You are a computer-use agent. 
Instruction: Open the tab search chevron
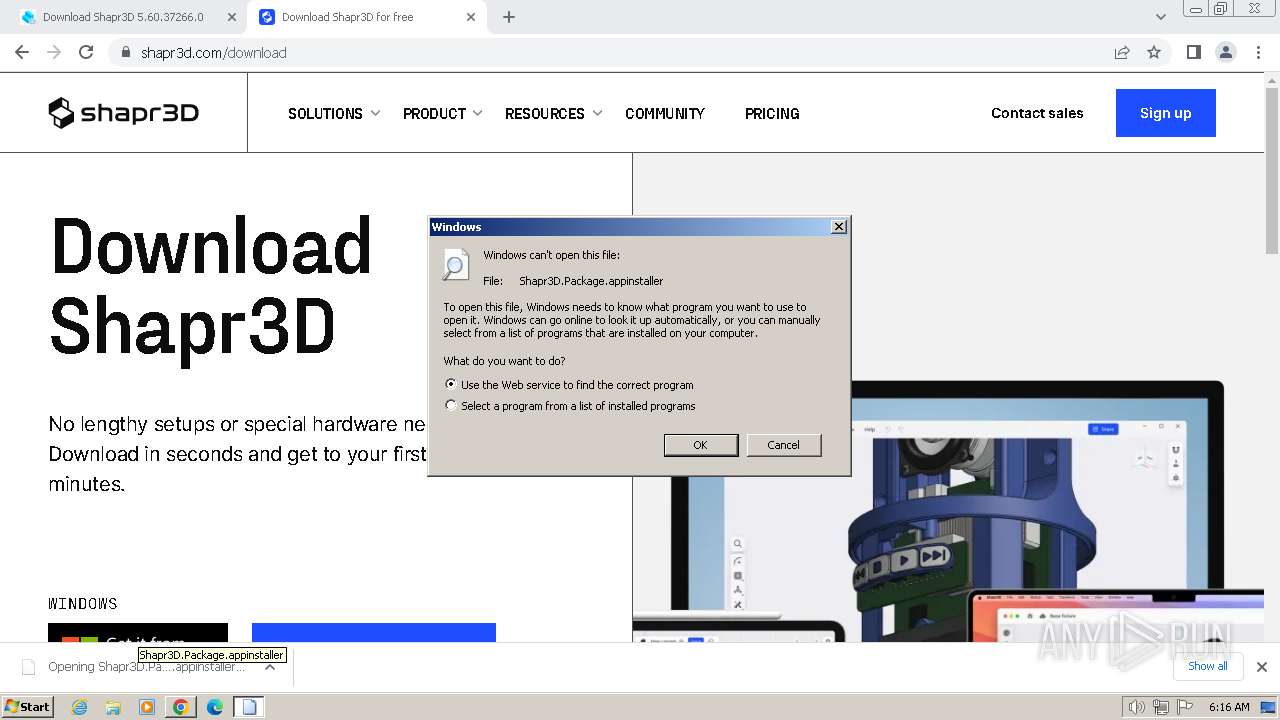click(x=1161, y=17)
